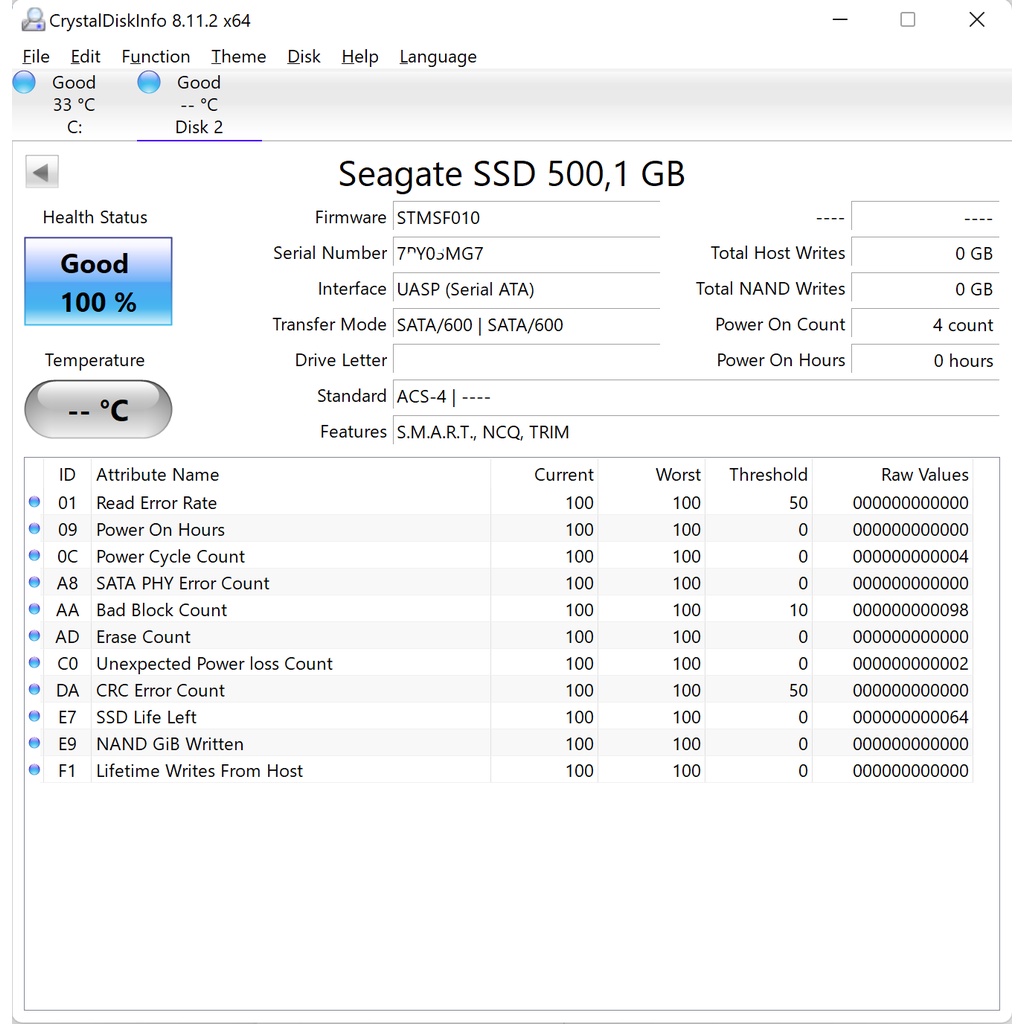Click the Features field S.M.A.R.T., NCQ, TRIM
1024x1024 pixels.
tap(696, 432)
